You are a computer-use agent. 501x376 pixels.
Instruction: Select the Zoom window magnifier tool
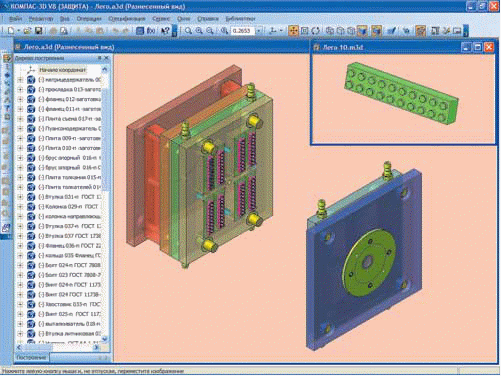pos(188,31)
